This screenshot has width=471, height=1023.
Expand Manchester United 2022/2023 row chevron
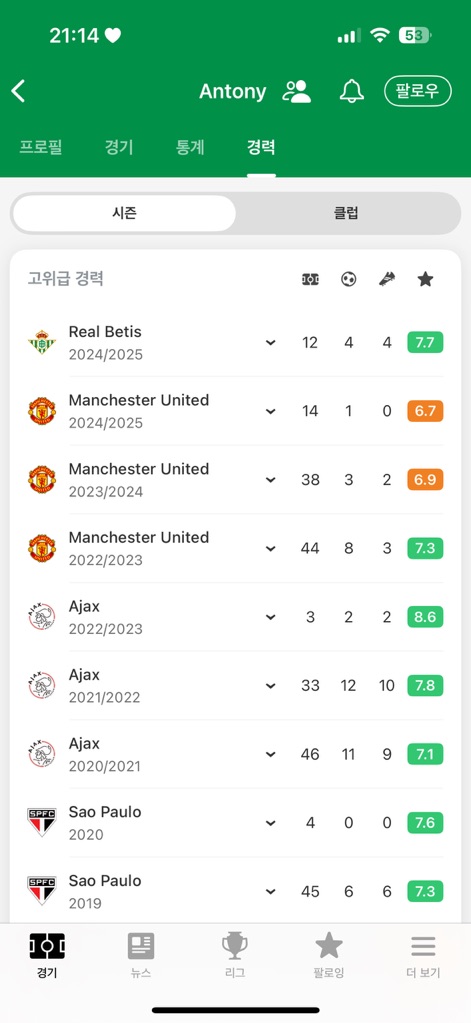pyautogui.click(x=271, y=549)
